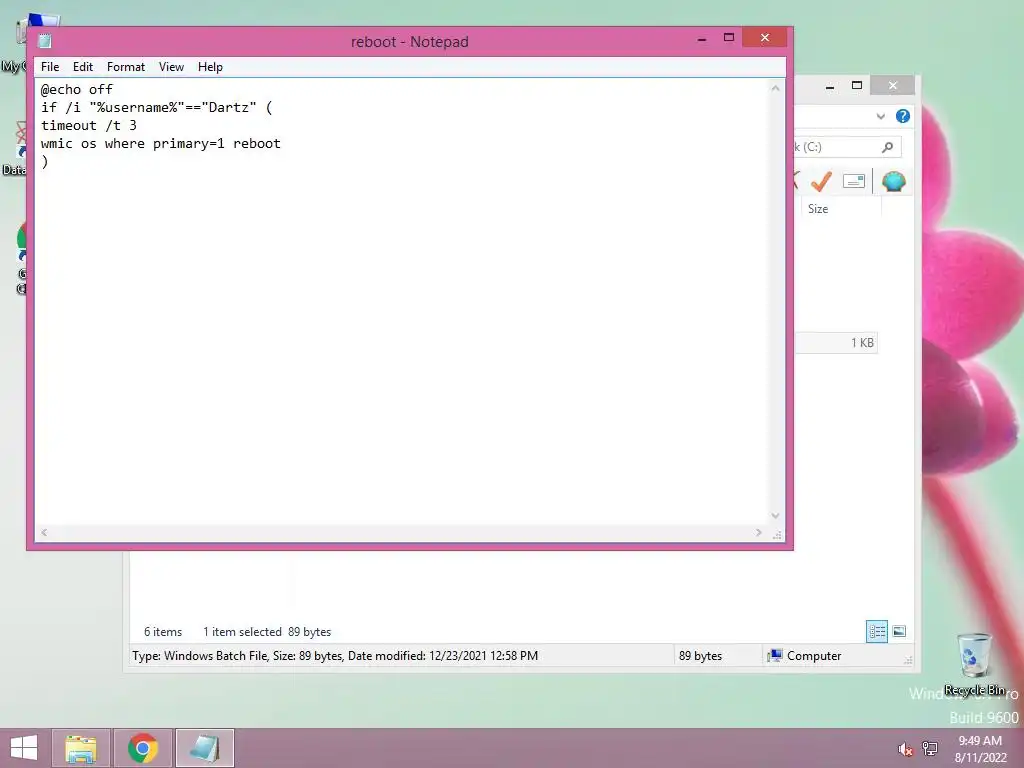Viewport: 1024px width, 768px height.
Task: Click the rename card icon in Explorer toolbar
Action: tap(854, 181)
